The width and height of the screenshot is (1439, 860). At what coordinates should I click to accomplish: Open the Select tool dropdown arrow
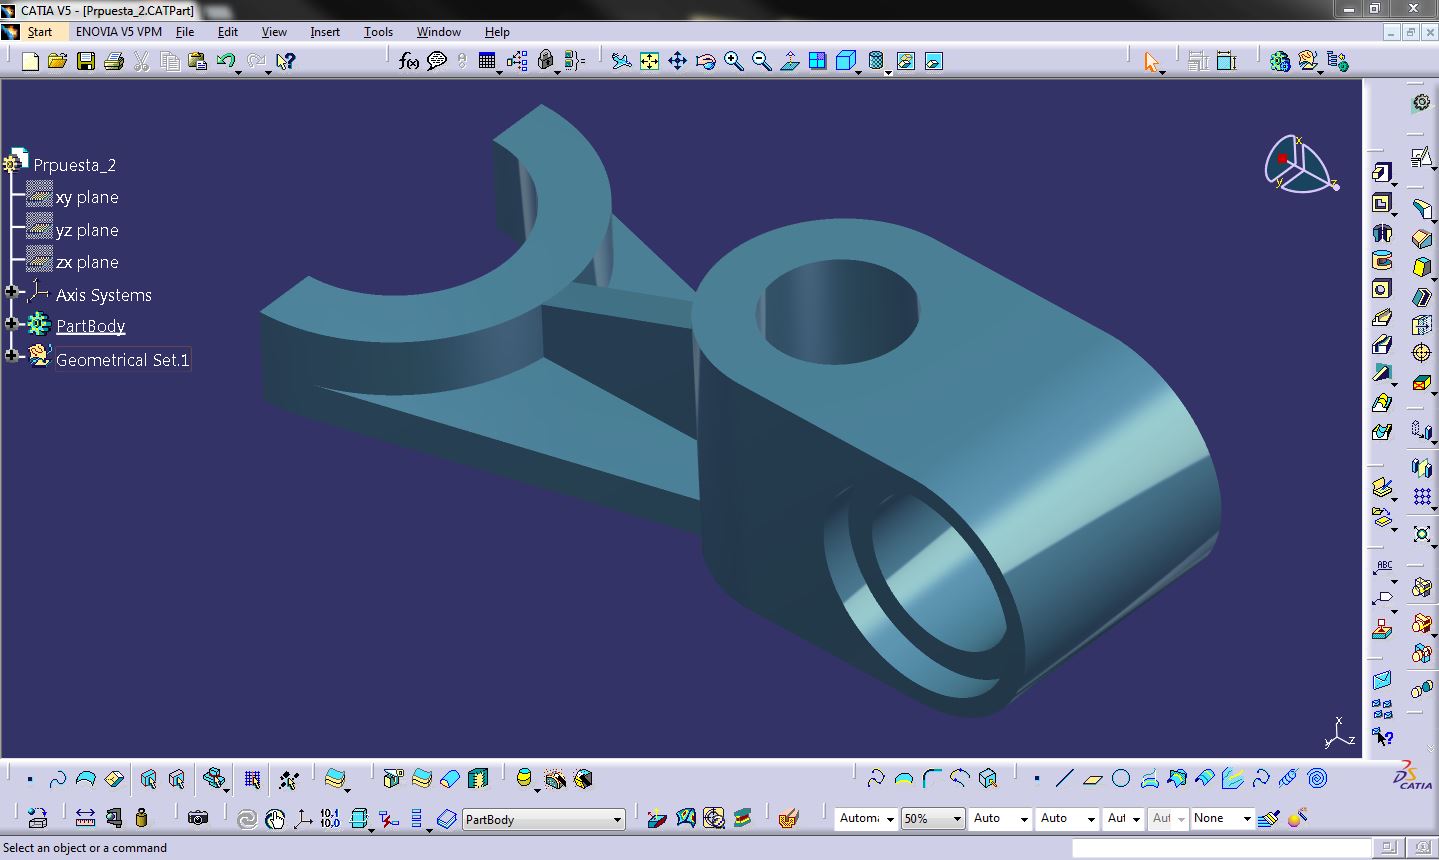click(1164, 71)
